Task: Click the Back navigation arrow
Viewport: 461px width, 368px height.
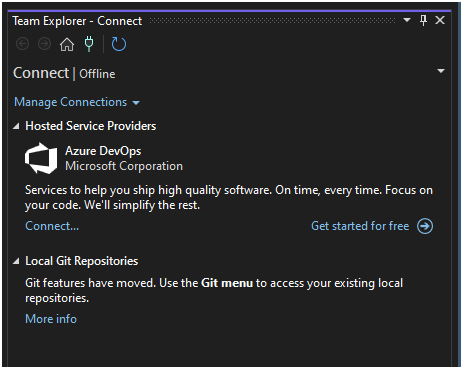Action: (23, 44)
